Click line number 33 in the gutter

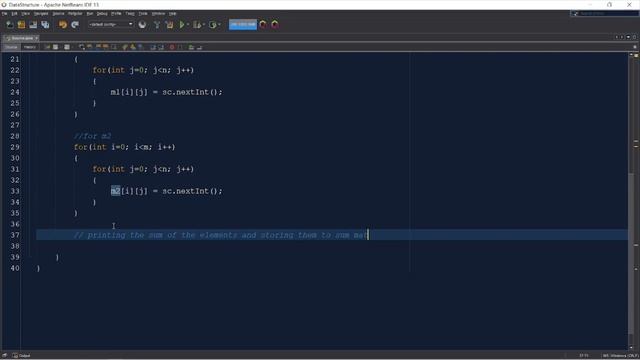15,191
